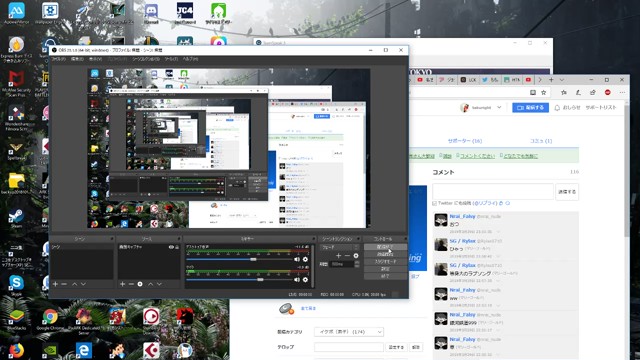Click comment send button
The image size is (640, 360).
[x=567, y=192]
